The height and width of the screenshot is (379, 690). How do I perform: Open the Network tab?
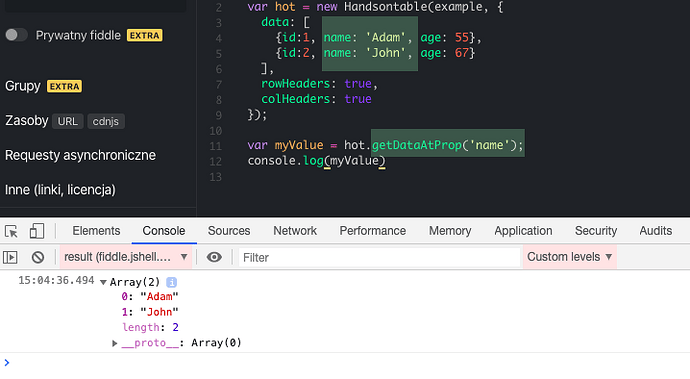coord(295,231)
